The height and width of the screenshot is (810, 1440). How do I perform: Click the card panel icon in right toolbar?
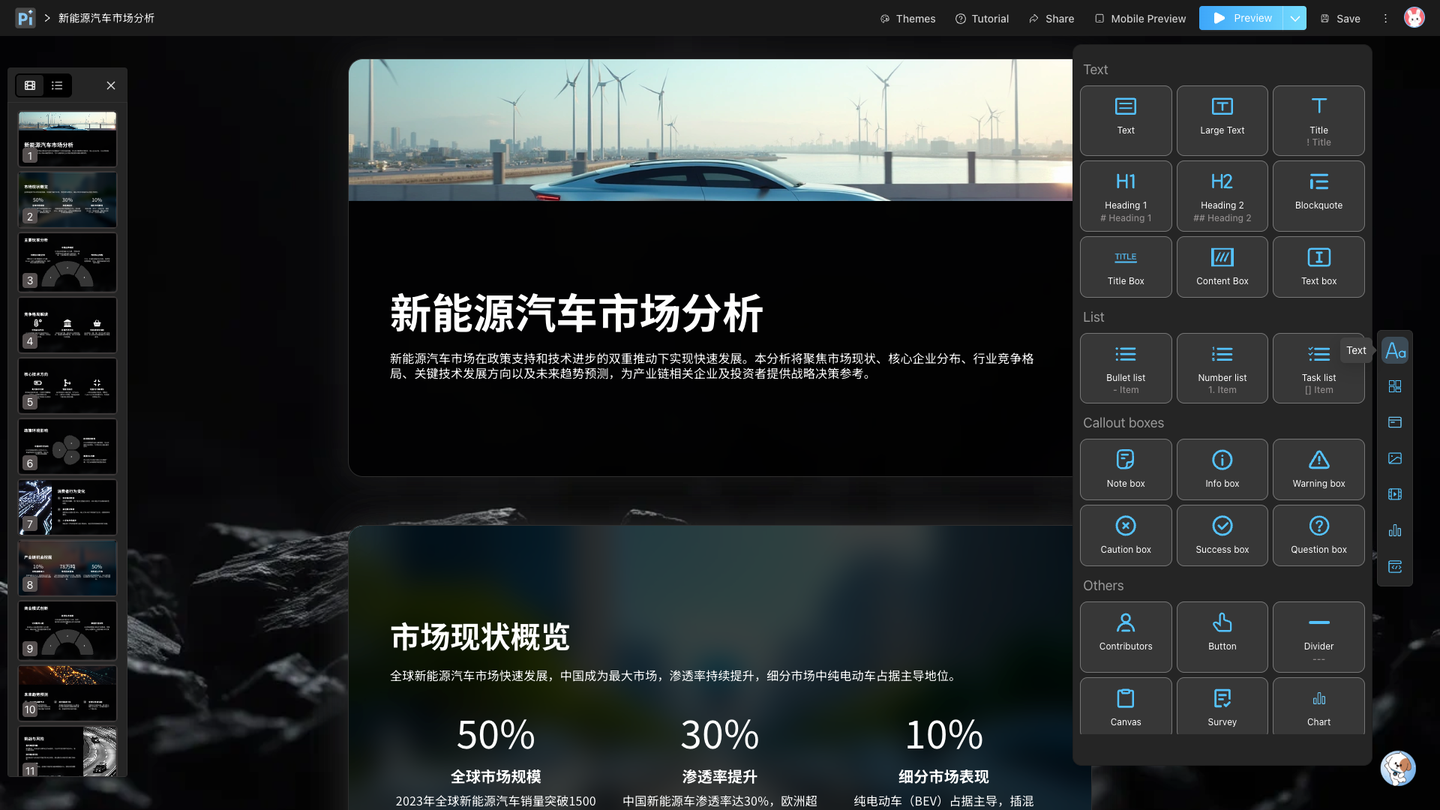click(x=1395, y=422)
